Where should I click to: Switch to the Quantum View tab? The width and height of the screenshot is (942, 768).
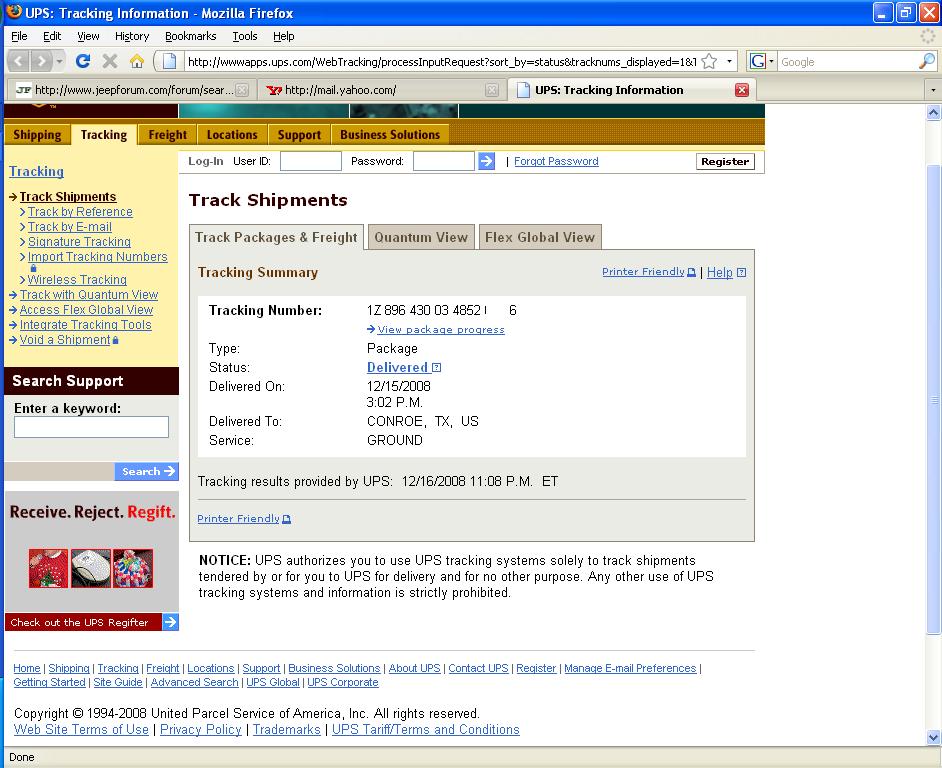click(x=421, y=237)
